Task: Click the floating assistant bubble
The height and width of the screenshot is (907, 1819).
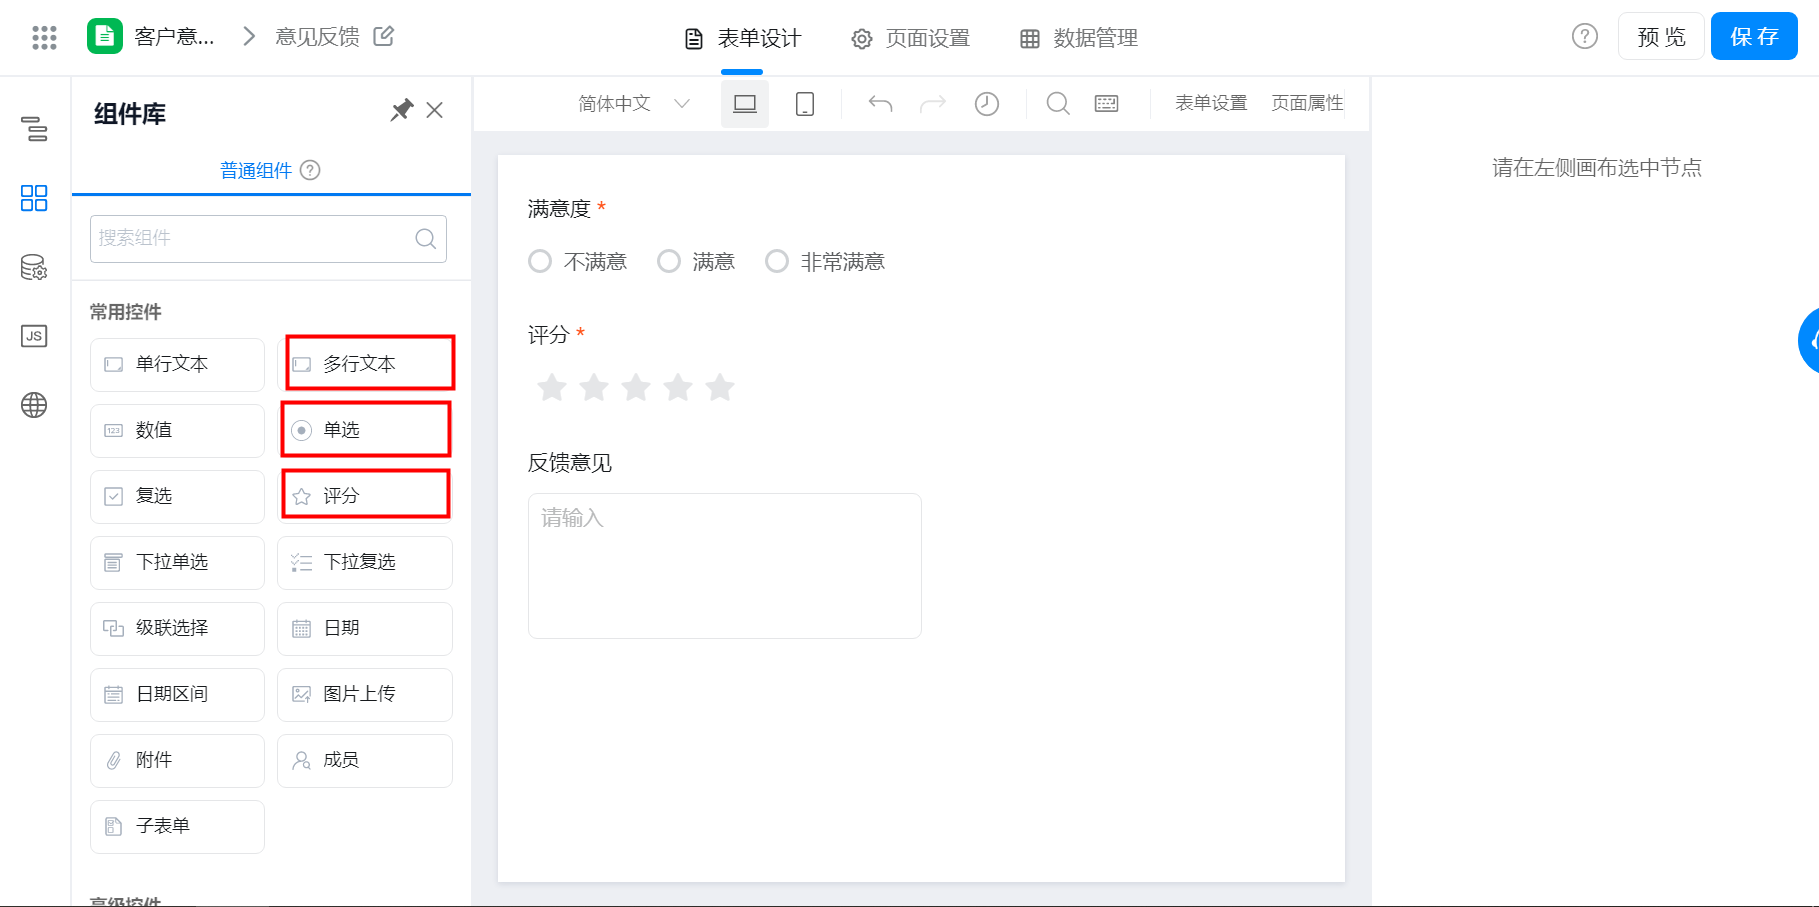Action: [1808, 341]
